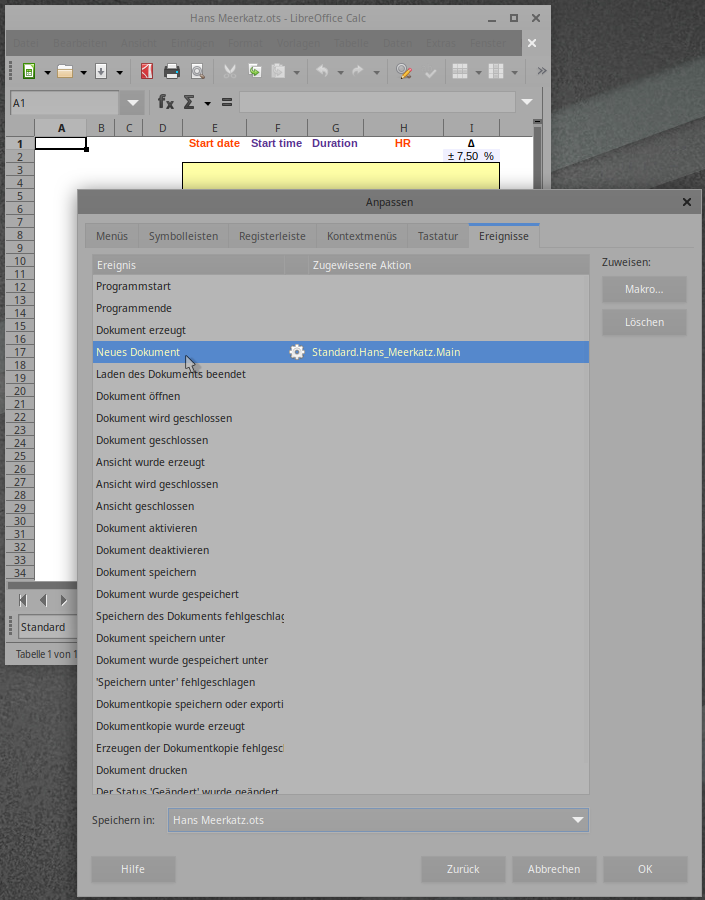The height and width of the screenshot is (900, 705).
Task: Click the New spreadsheet icon in Calc toolbar
Action: click(x=29, y=71)
